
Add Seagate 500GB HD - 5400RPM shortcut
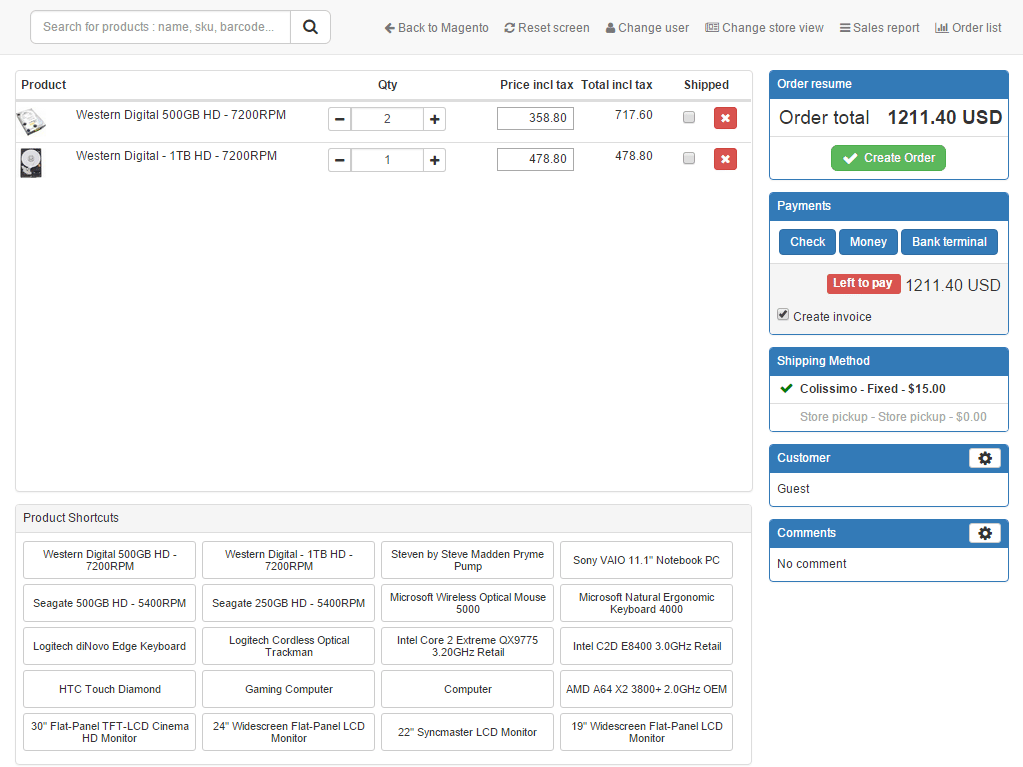point(110,603)
